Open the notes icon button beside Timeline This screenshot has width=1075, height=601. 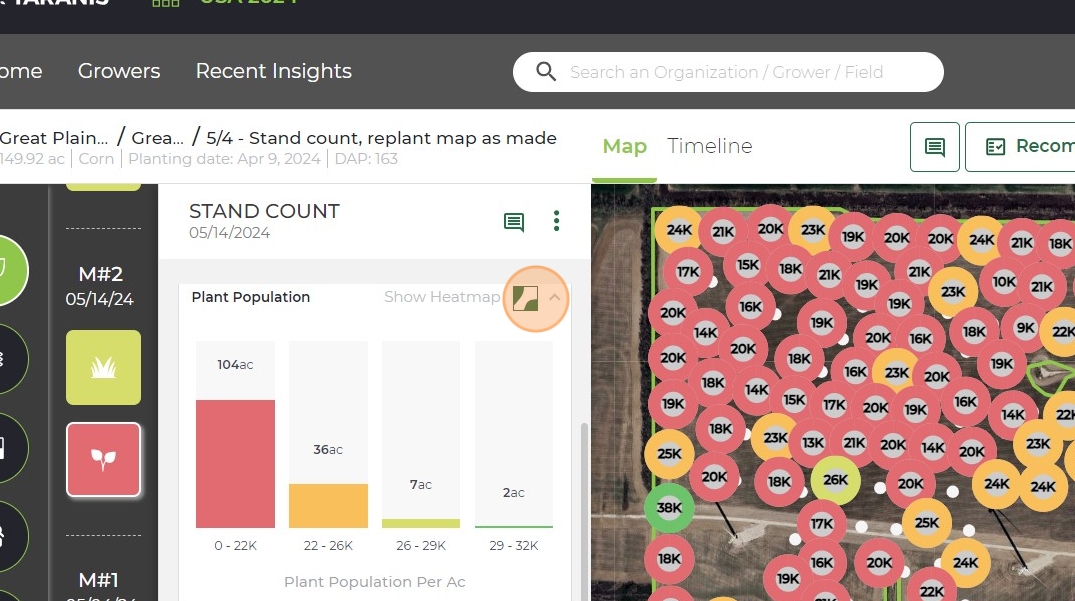[x=934, y=147]
